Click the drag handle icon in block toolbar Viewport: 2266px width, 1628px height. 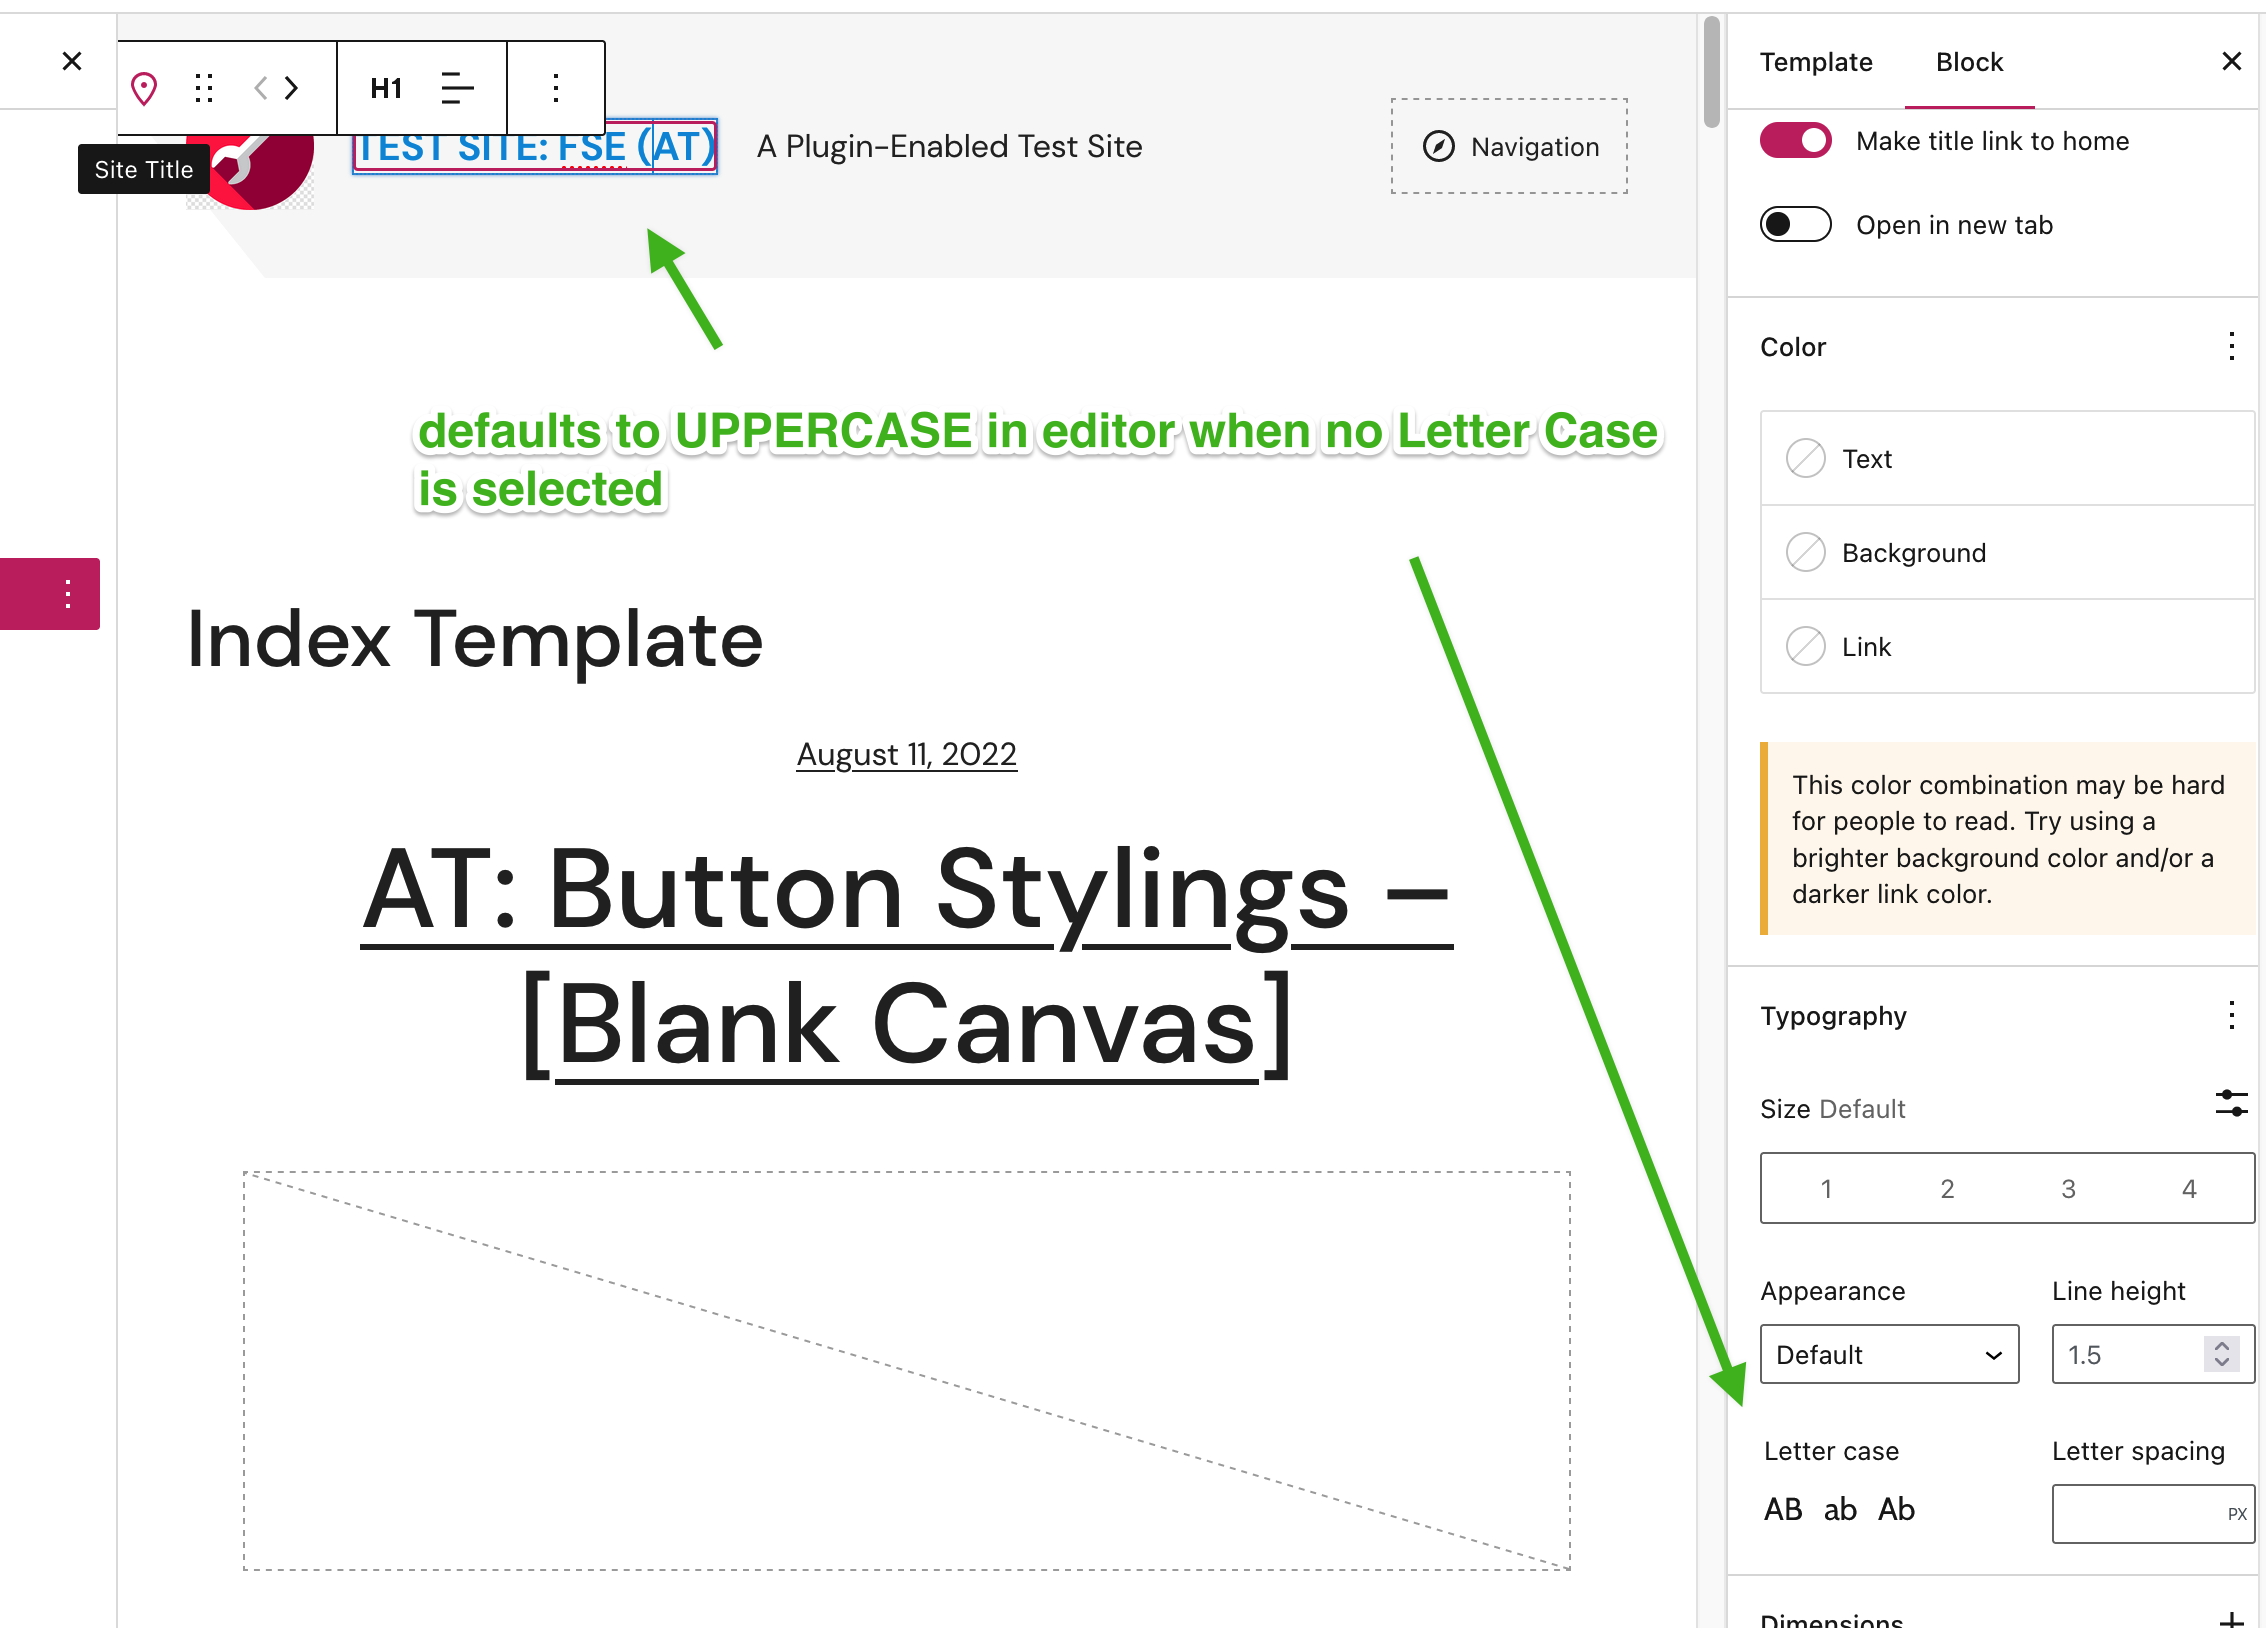click(x=204, y=88)
